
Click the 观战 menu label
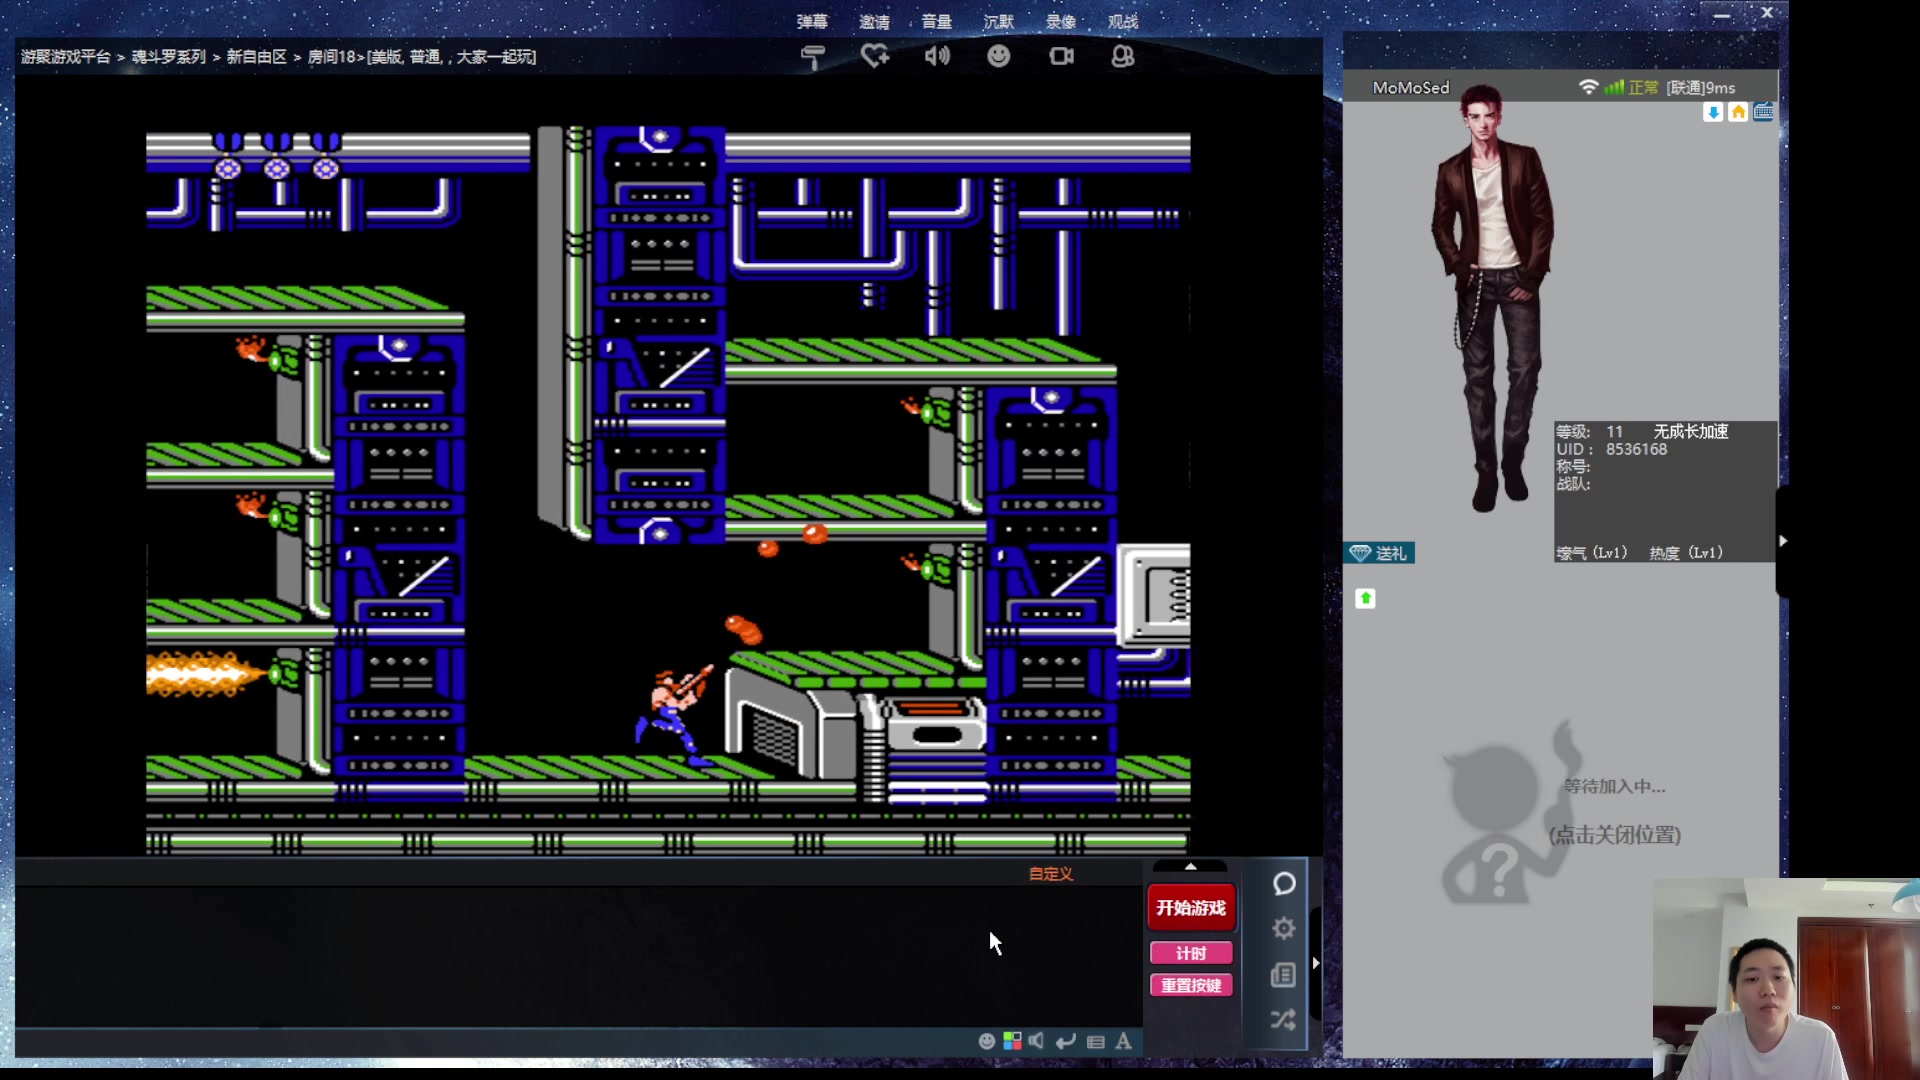1123,22
